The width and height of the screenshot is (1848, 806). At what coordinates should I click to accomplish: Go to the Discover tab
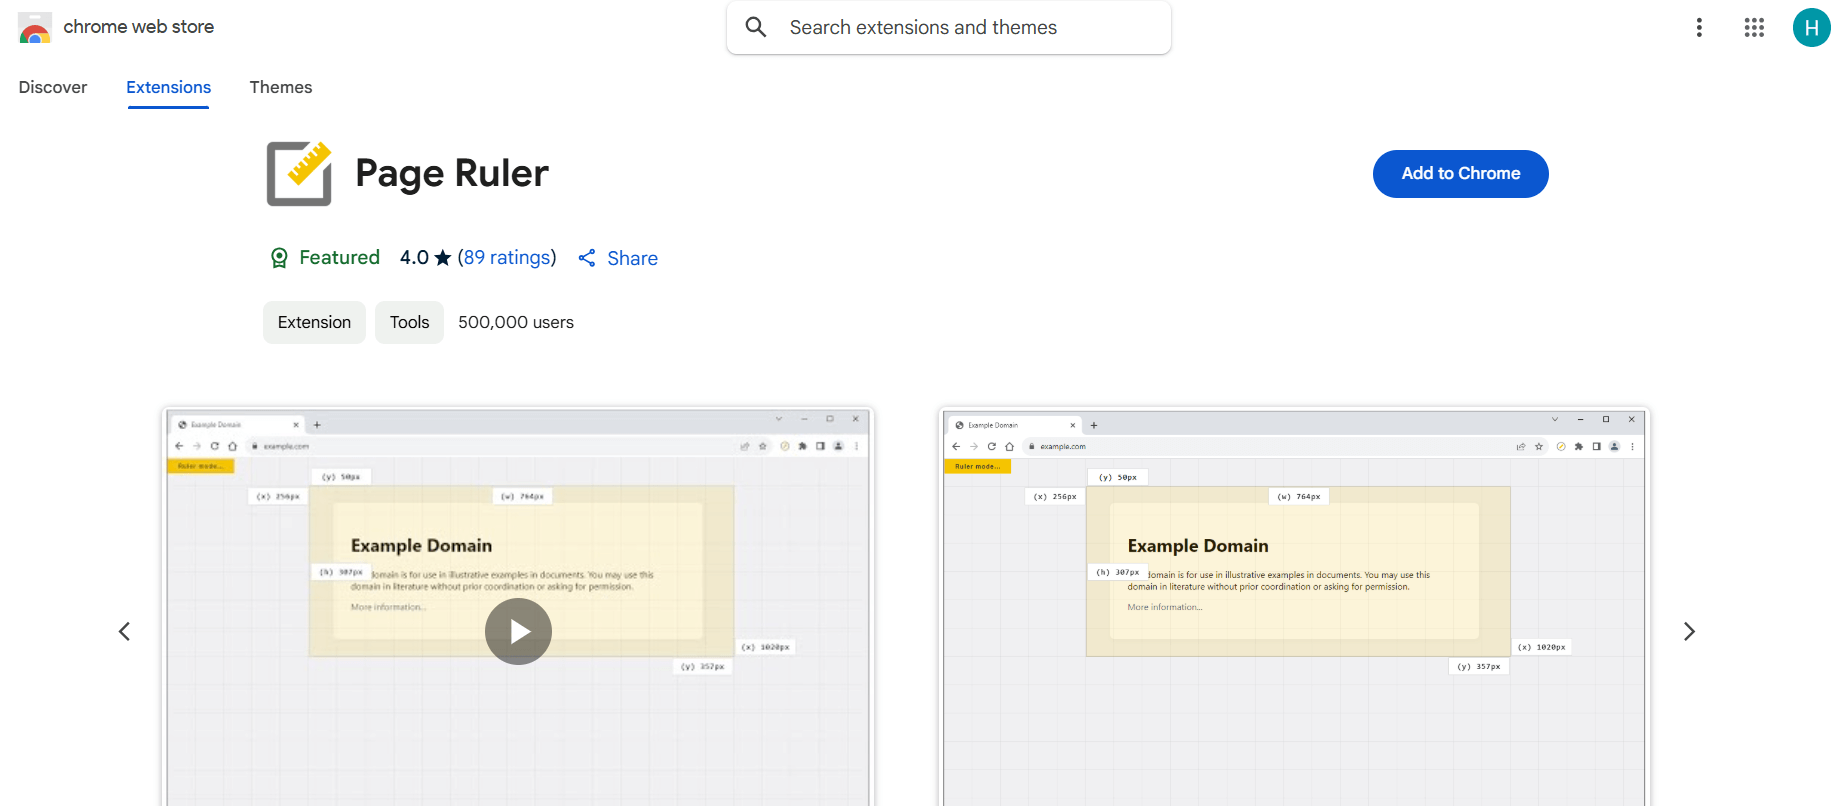pos(53,87)
